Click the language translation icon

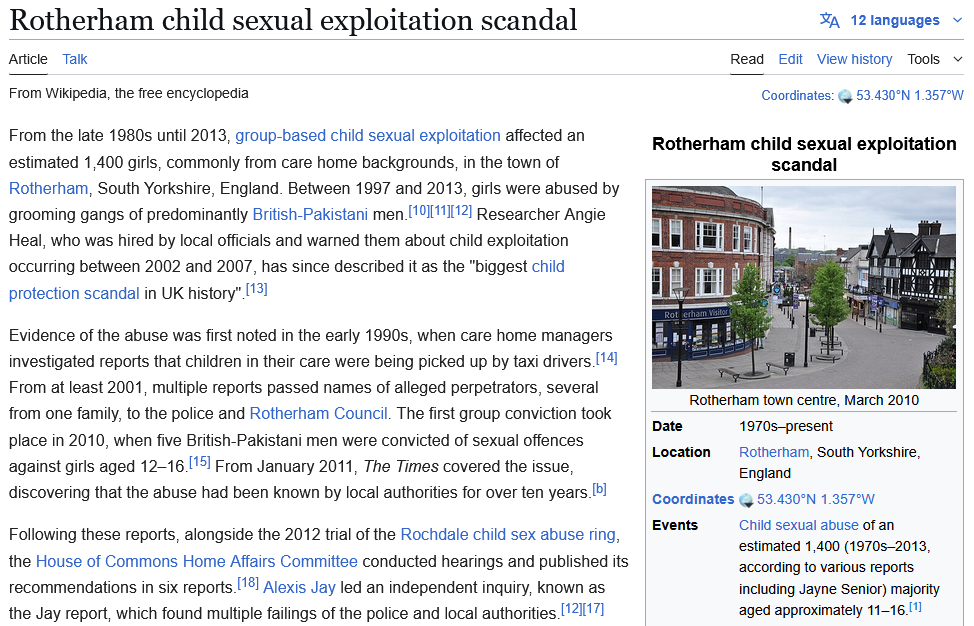coord(829,20)
